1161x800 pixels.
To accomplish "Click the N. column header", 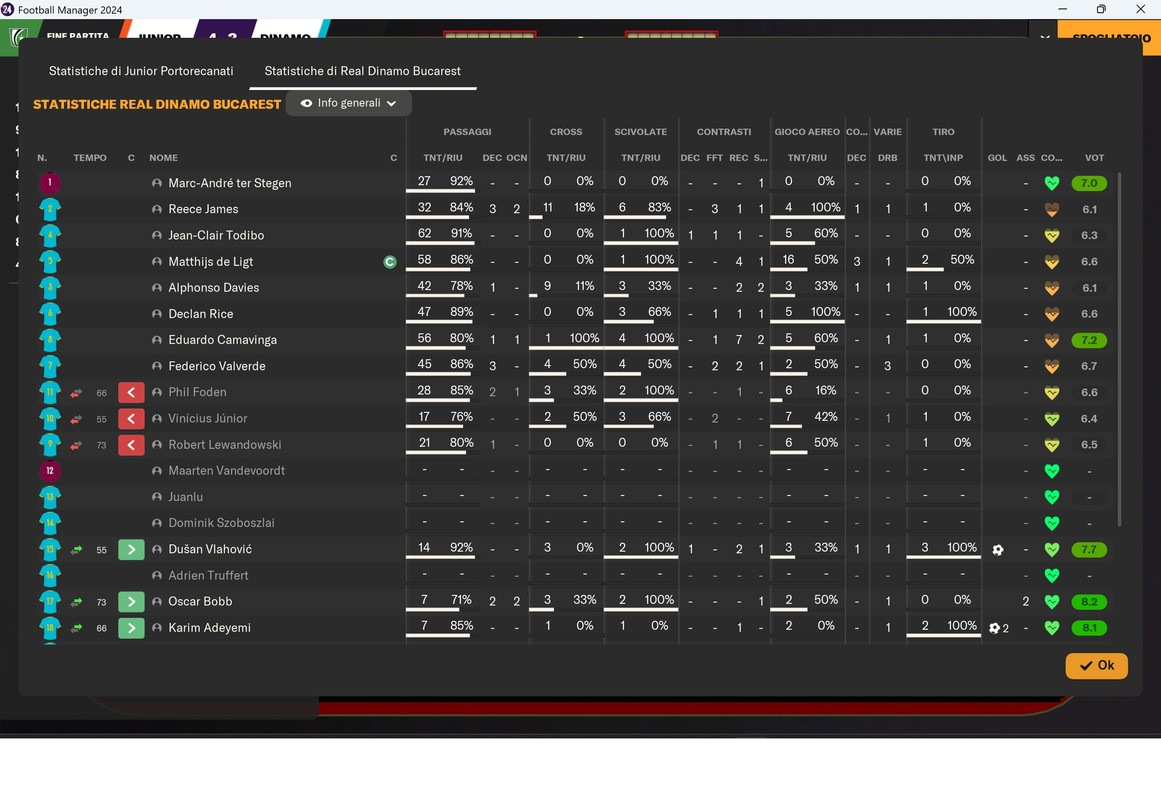I will 42,158.
